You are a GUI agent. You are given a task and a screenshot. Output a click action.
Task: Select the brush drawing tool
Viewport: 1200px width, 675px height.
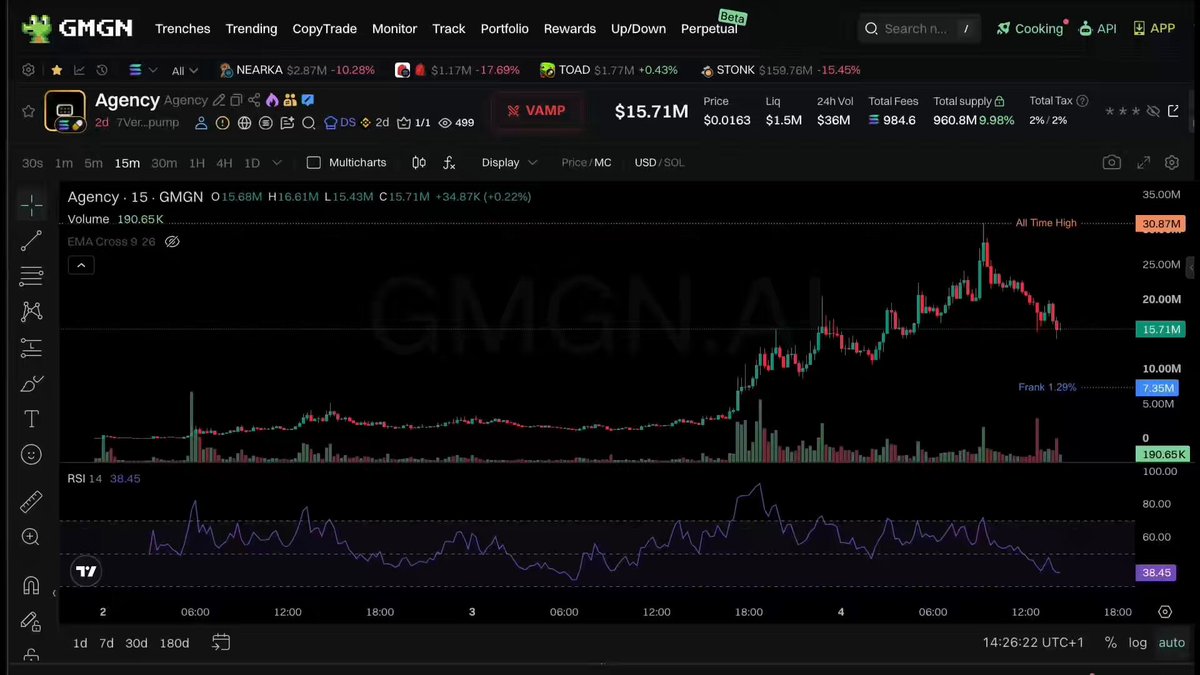point(31,384)
